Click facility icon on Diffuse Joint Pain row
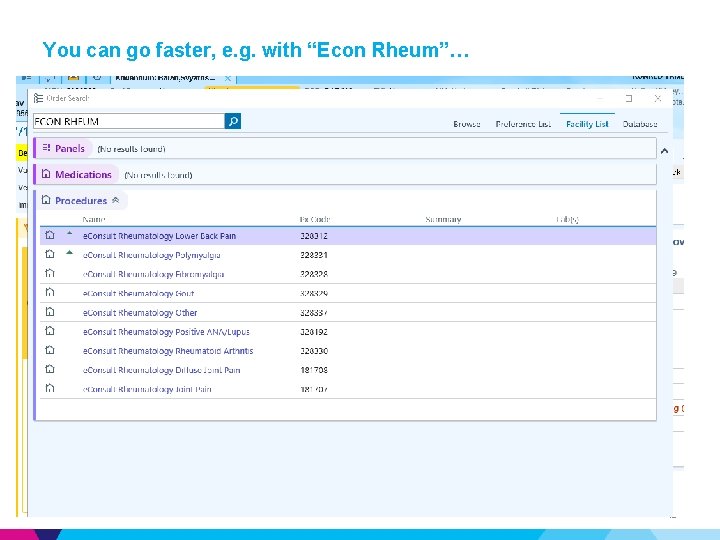Screen dimensions: 720x540 coord(50,369)
